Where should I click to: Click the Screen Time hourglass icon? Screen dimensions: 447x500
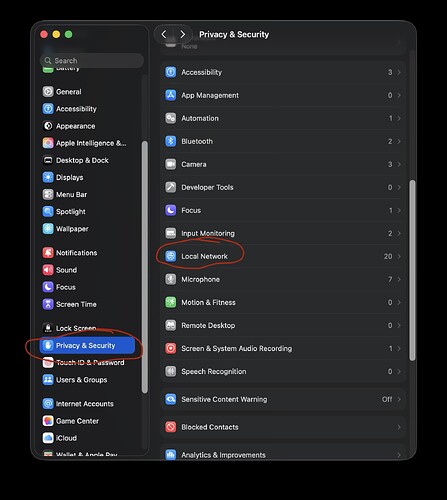(48, 304)
